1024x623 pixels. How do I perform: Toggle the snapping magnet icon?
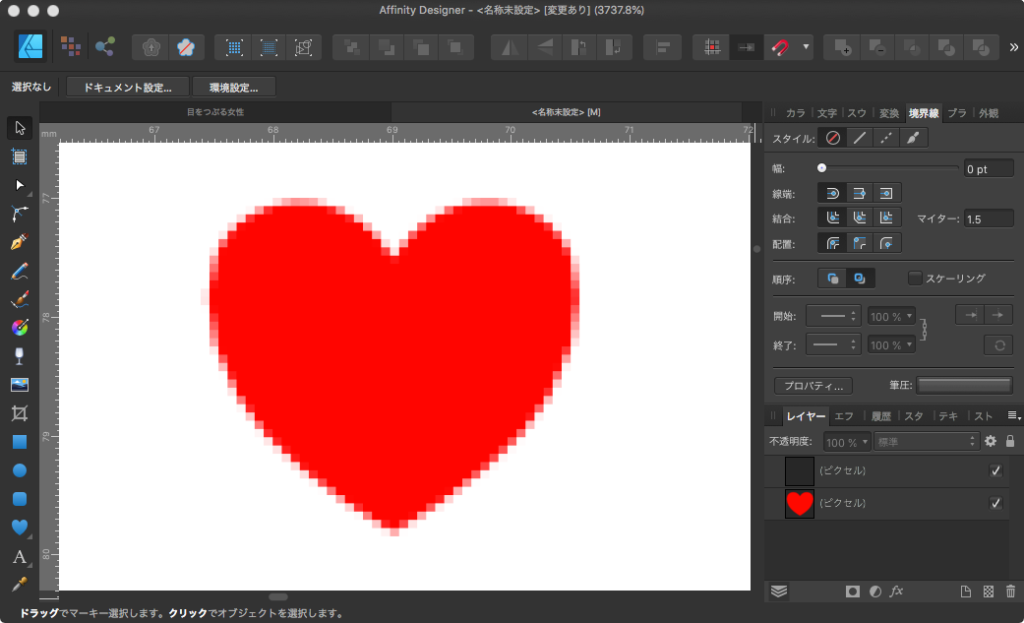(779, 47)
